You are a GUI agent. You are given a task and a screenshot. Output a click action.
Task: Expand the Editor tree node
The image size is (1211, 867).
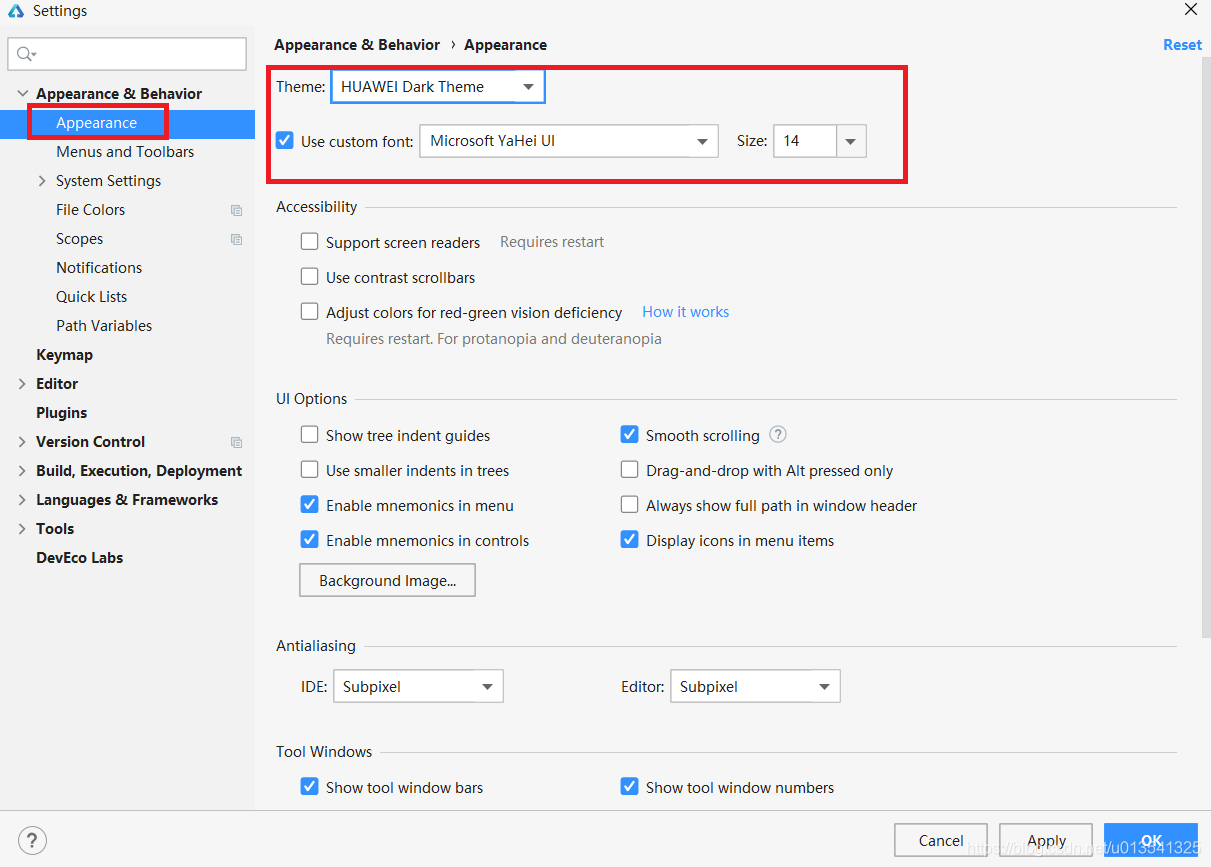[x=22, y=384]
